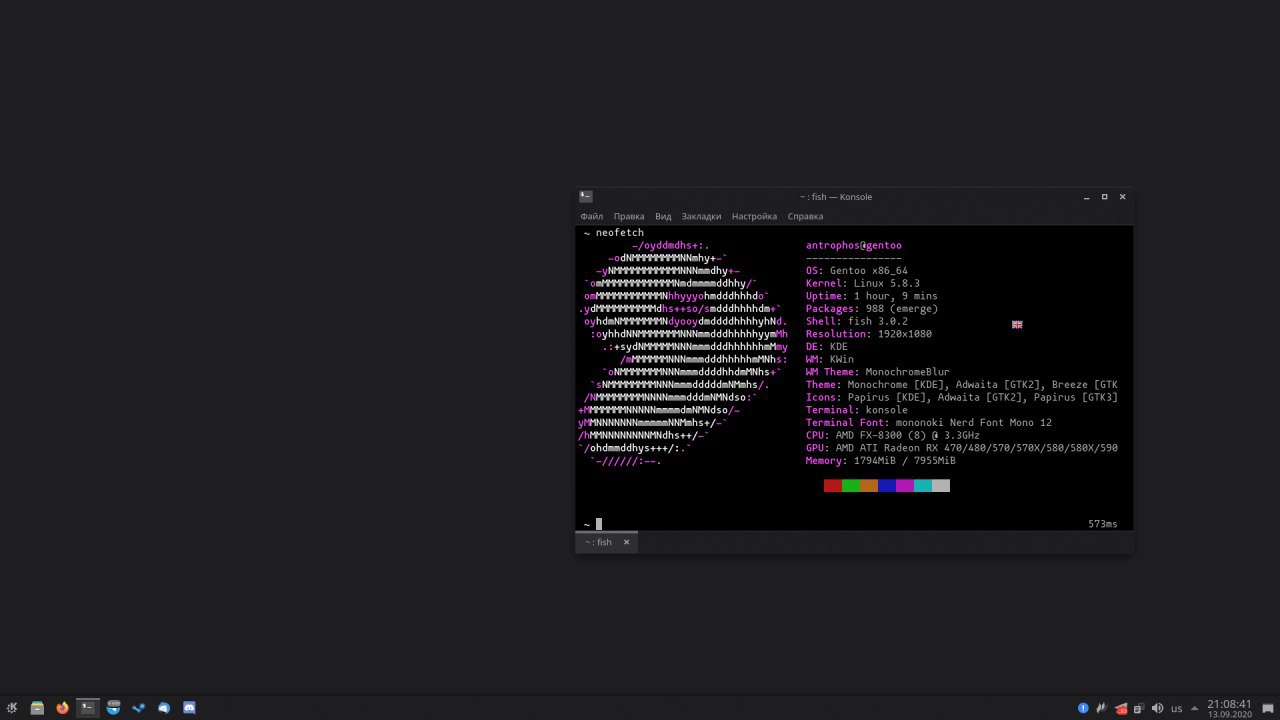Close the Konsole window

(1123, 197)
